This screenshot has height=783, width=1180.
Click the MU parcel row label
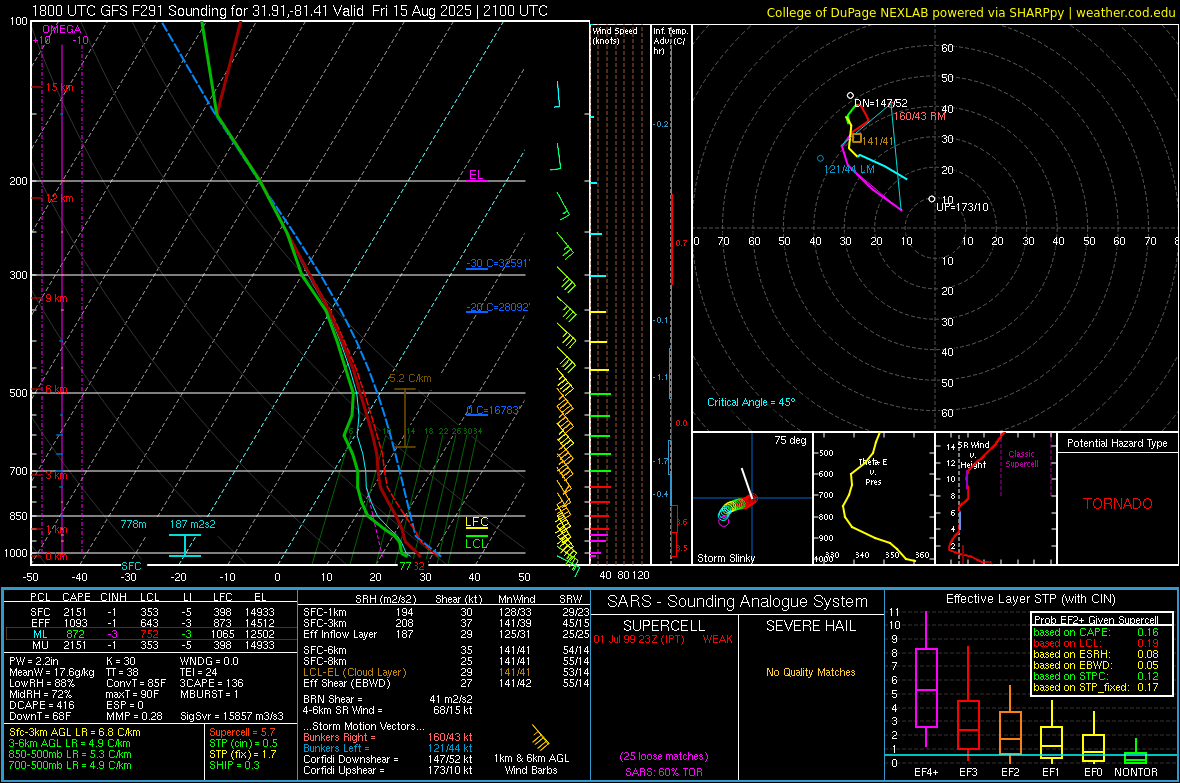(x=40, y=645)
